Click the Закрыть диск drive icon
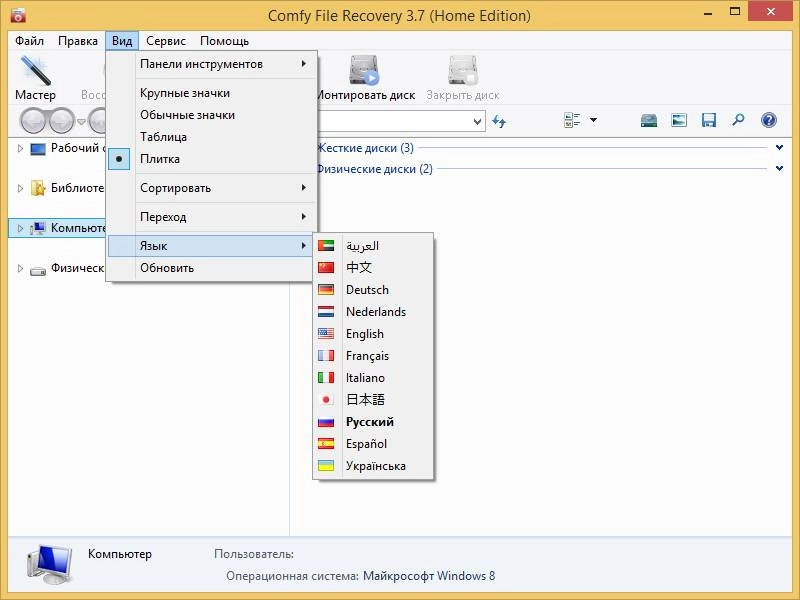800x600 pixels. click(x=463, y=70)
